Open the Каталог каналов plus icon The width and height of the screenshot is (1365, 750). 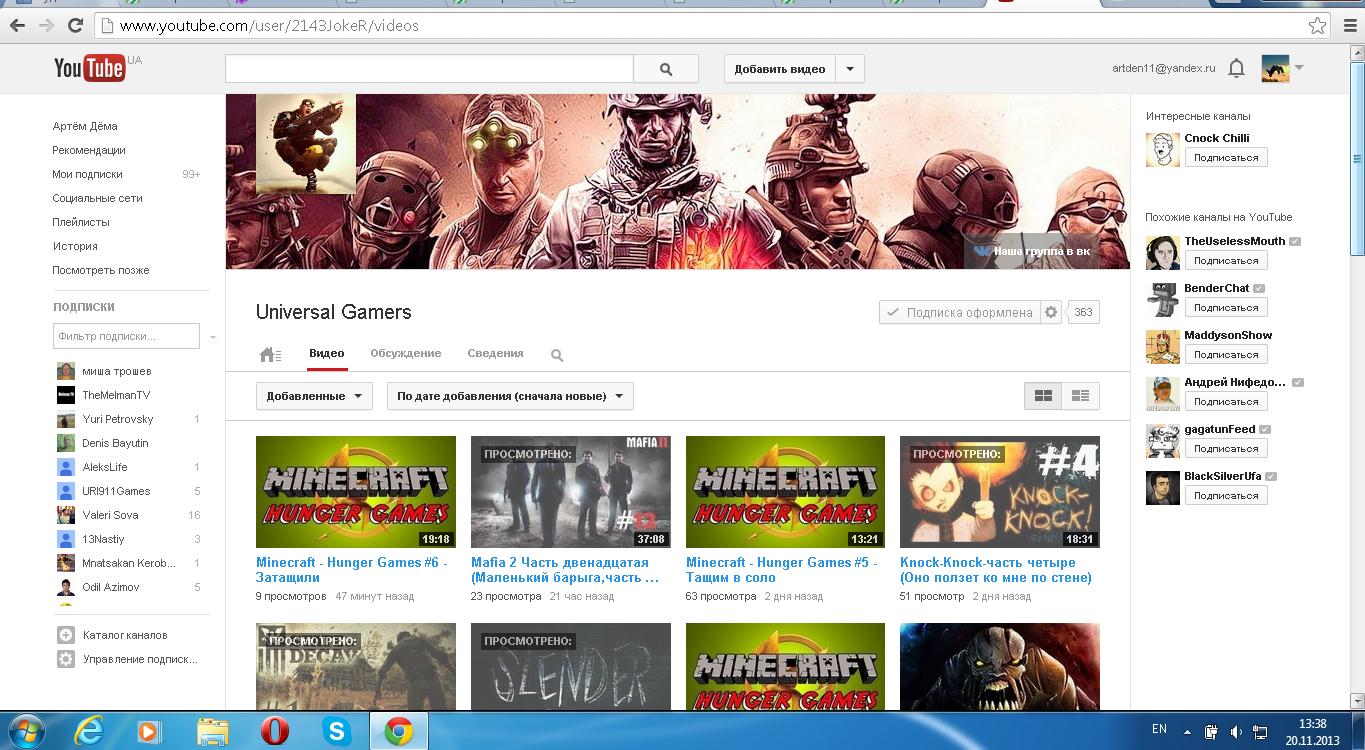[66, 635]
